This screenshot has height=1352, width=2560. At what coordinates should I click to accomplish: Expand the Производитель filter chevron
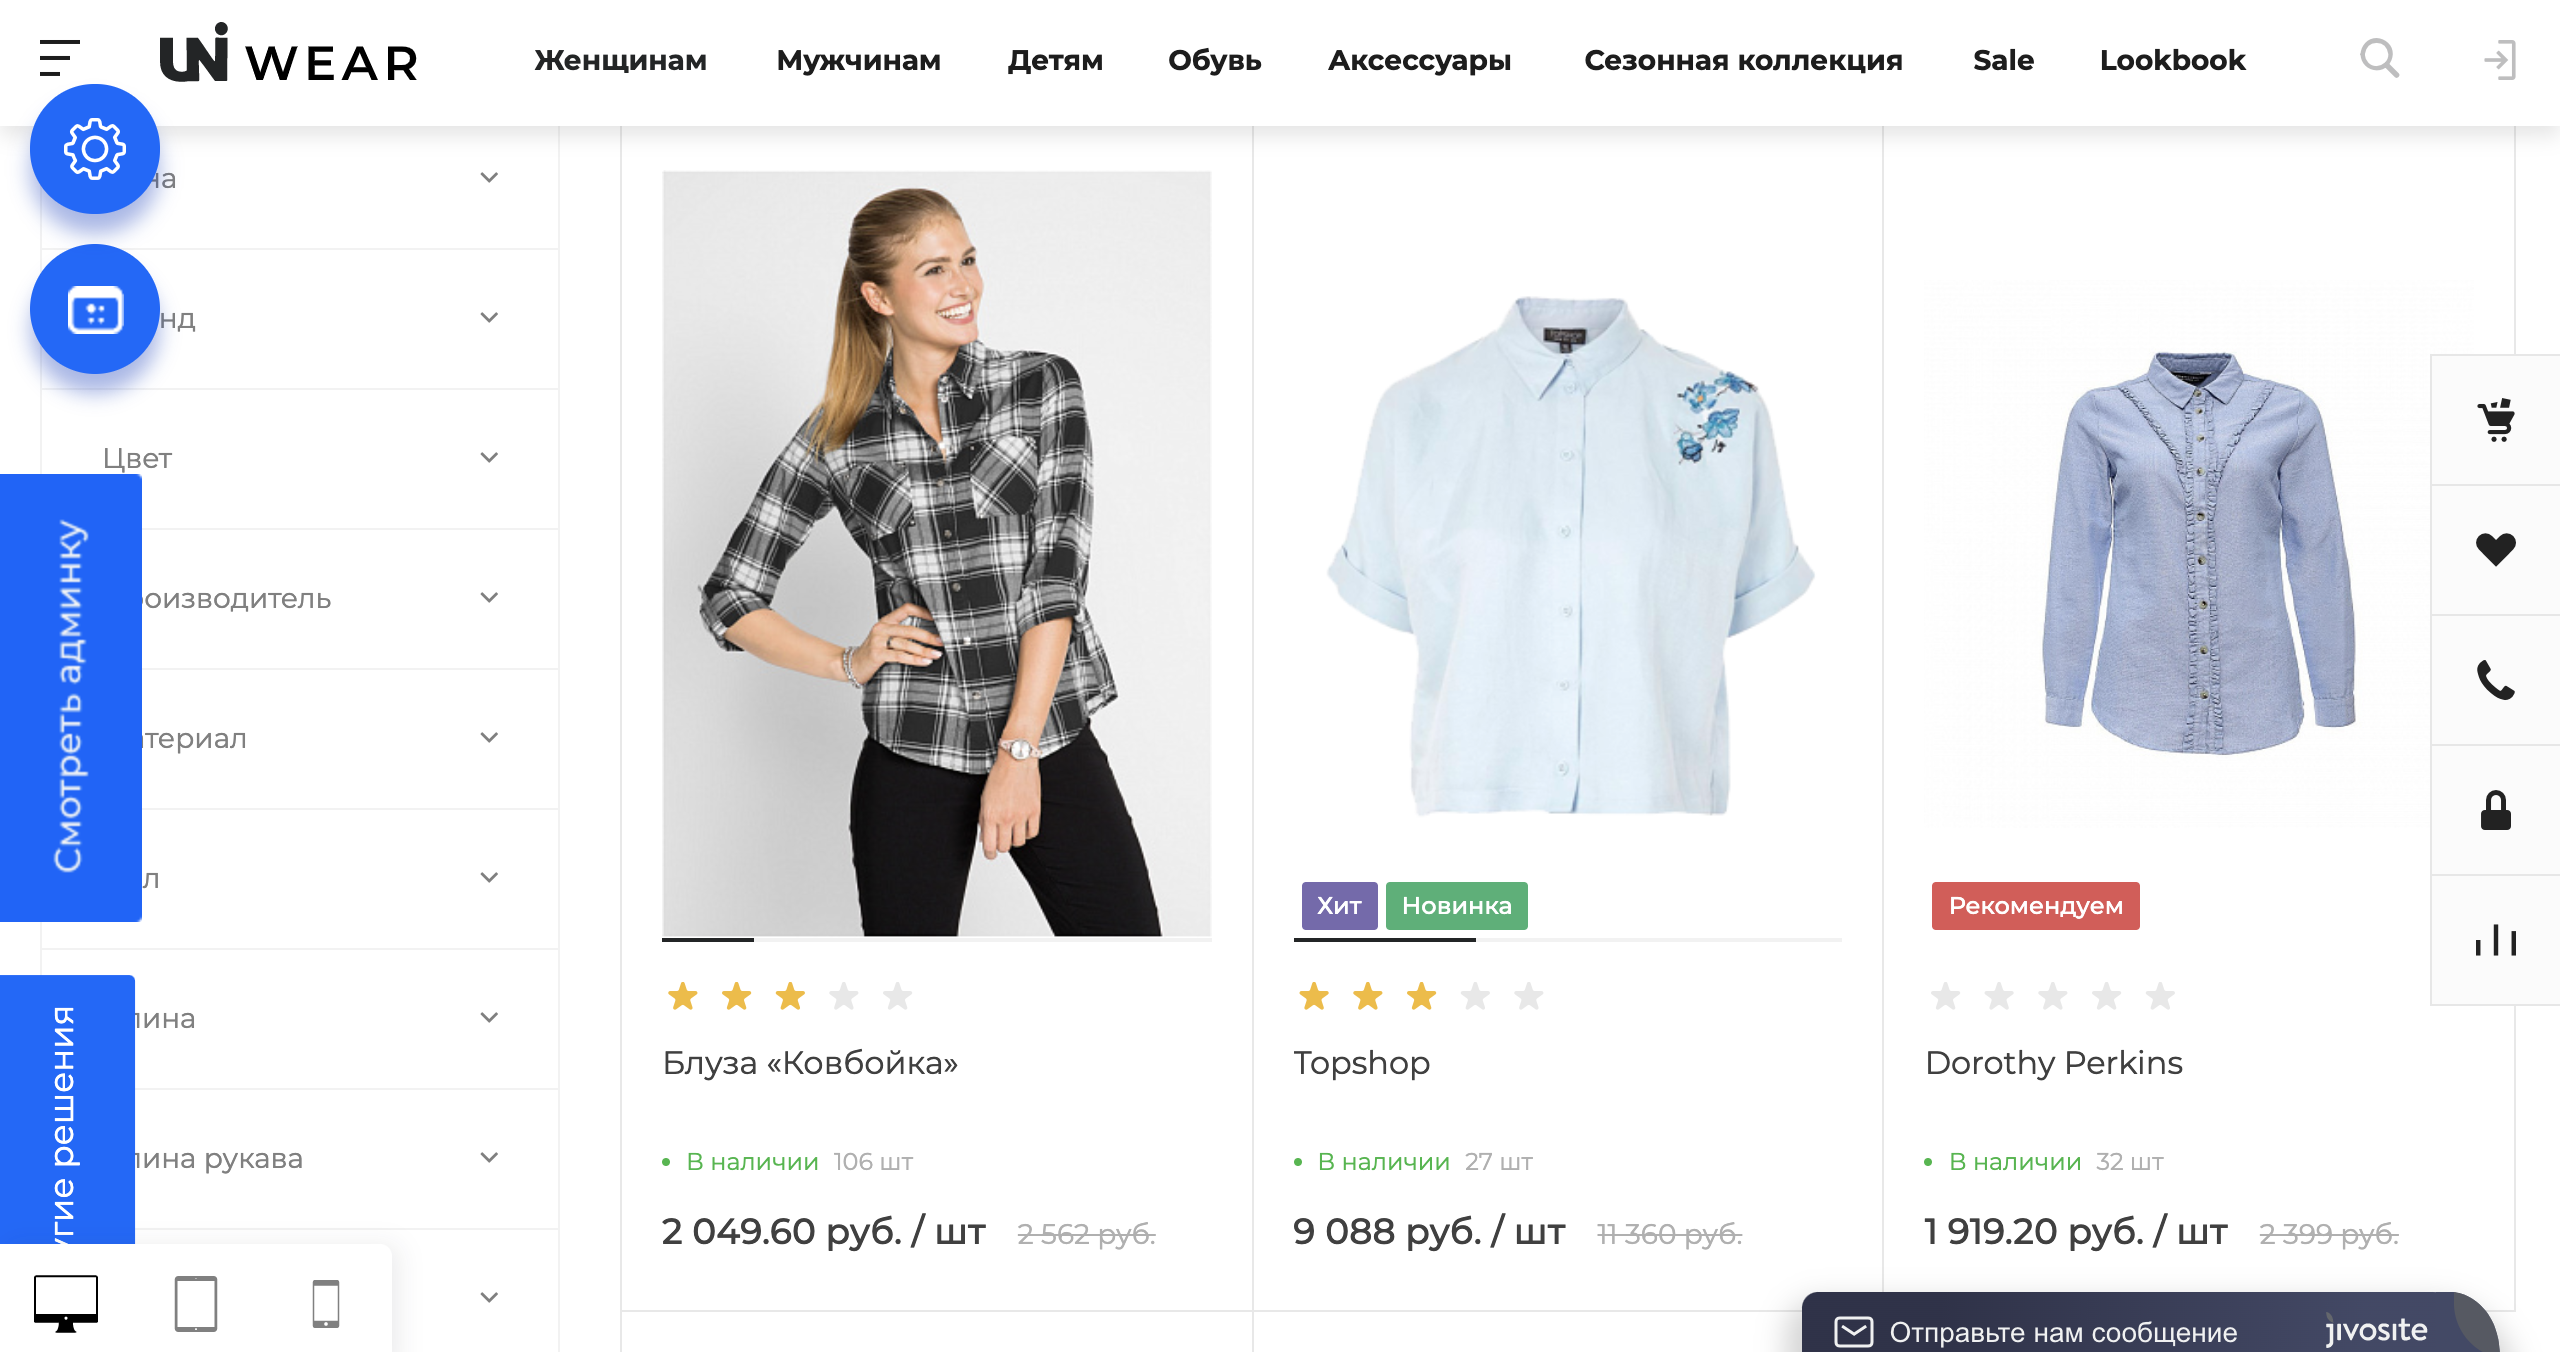point(489,598)
